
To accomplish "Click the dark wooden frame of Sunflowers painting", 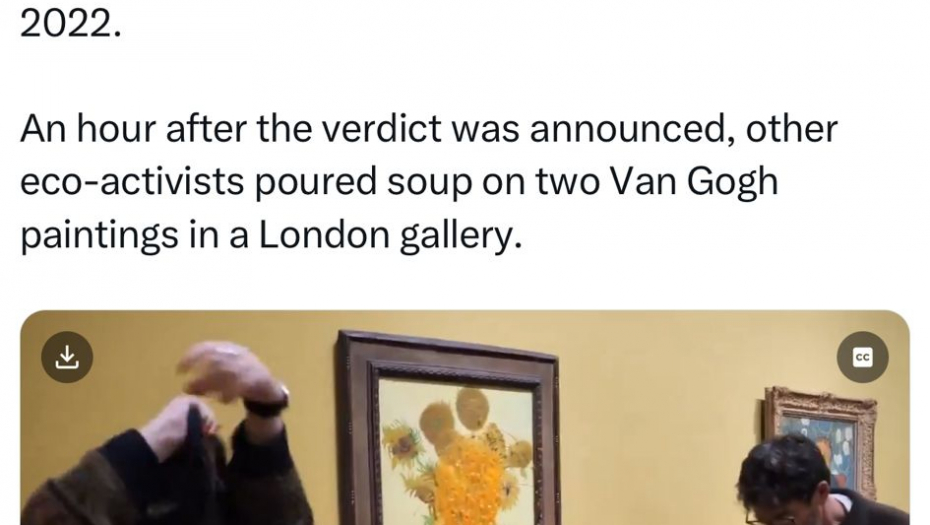I will [x=358, y=427].
